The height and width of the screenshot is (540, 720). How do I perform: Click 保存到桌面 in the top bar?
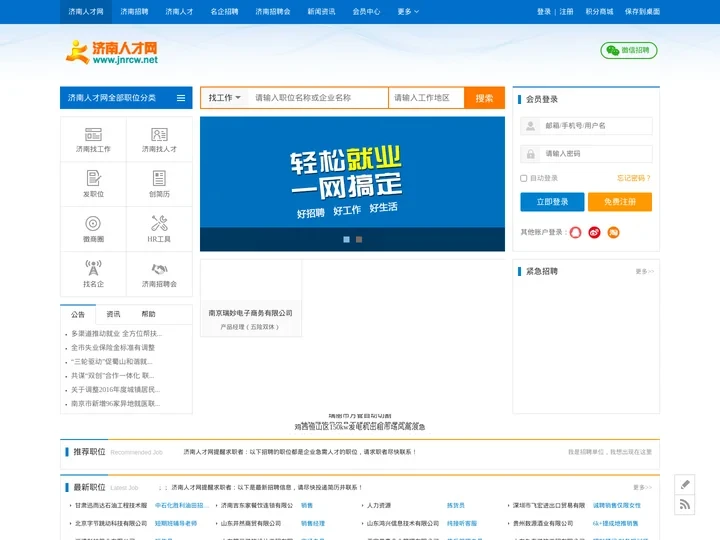coord(642,11)
